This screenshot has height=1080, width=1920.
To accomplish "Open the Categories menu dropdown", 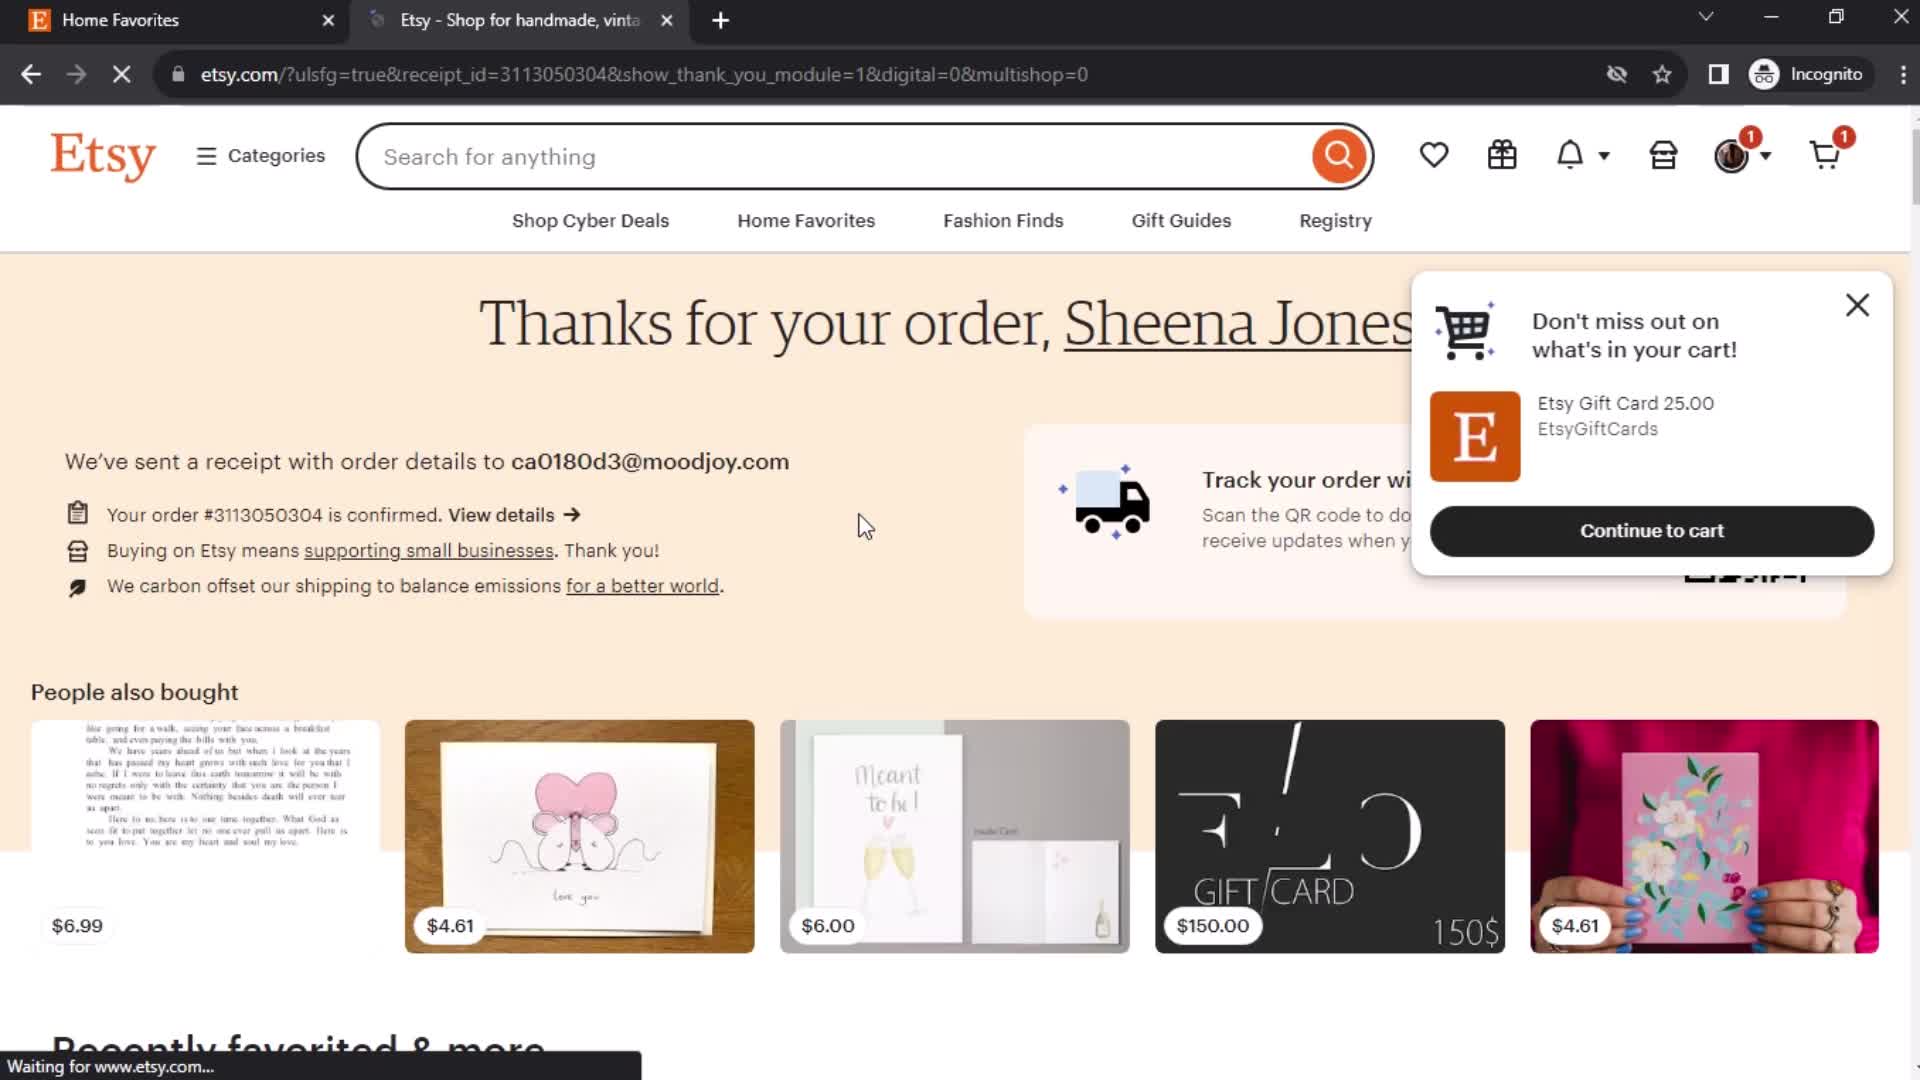I will tap(261, 156).
